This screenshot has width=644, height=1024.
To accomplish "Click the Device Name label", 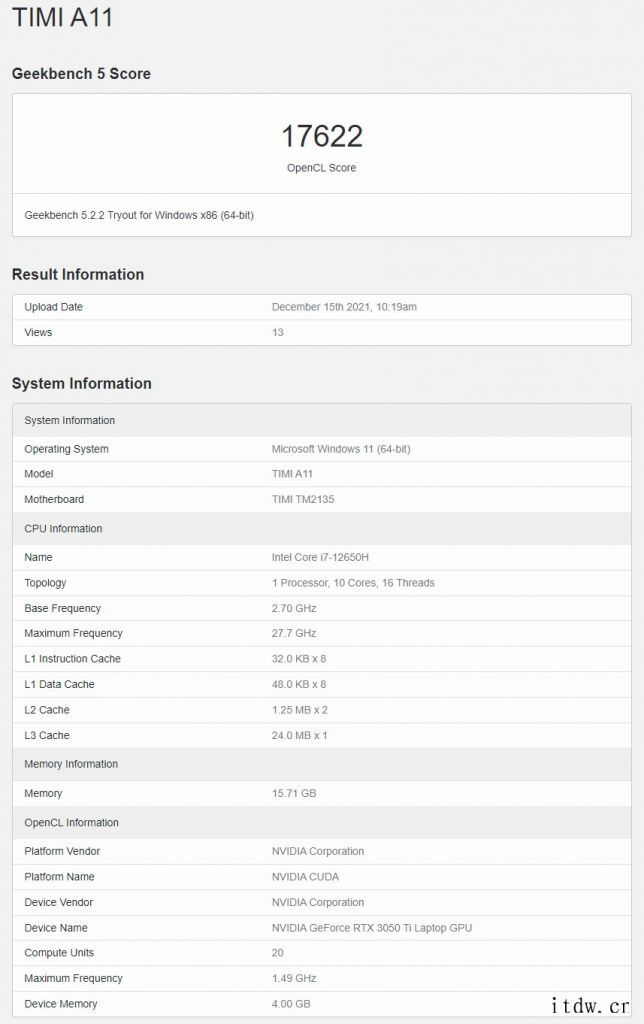I will pyautogui.click(x=56, y=928).
